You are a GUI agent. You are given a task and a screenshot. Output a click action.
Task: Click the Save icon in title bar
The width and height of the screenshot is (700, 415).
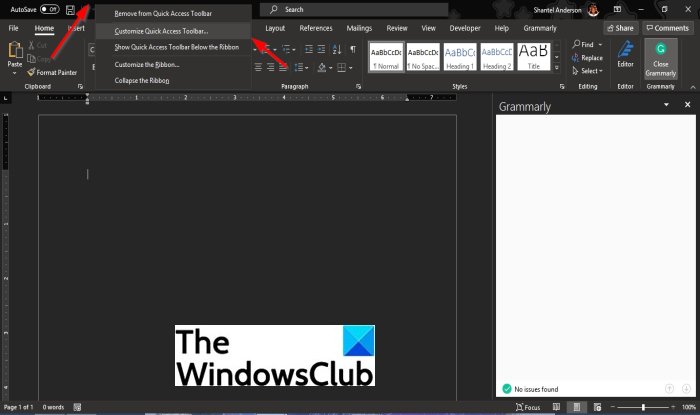click(70, 9)
